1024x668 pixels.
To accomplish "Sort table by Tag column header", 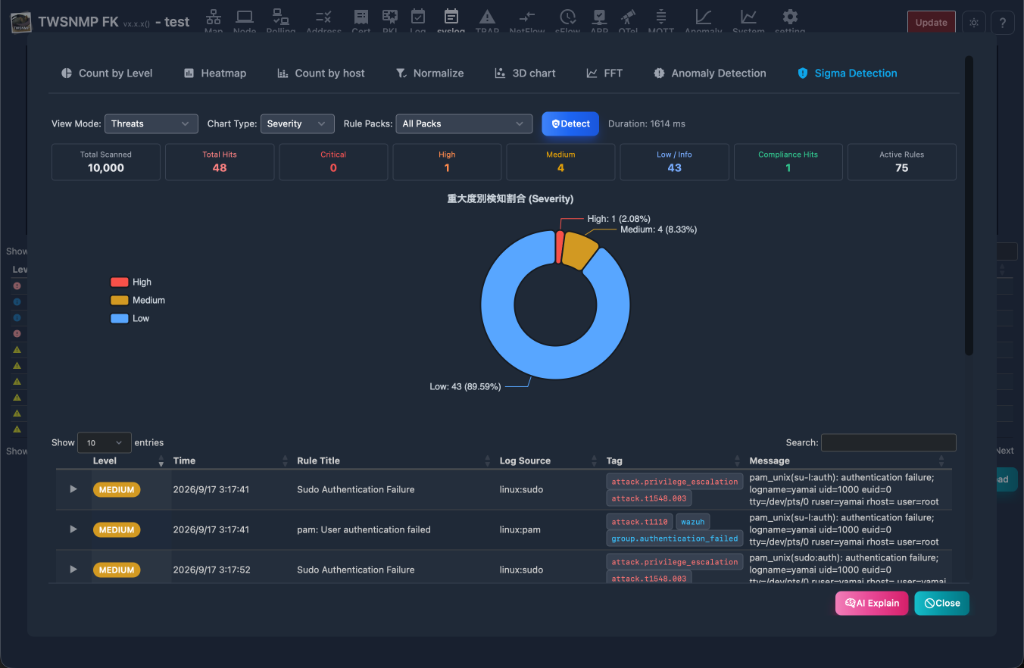I will (673, 461).
